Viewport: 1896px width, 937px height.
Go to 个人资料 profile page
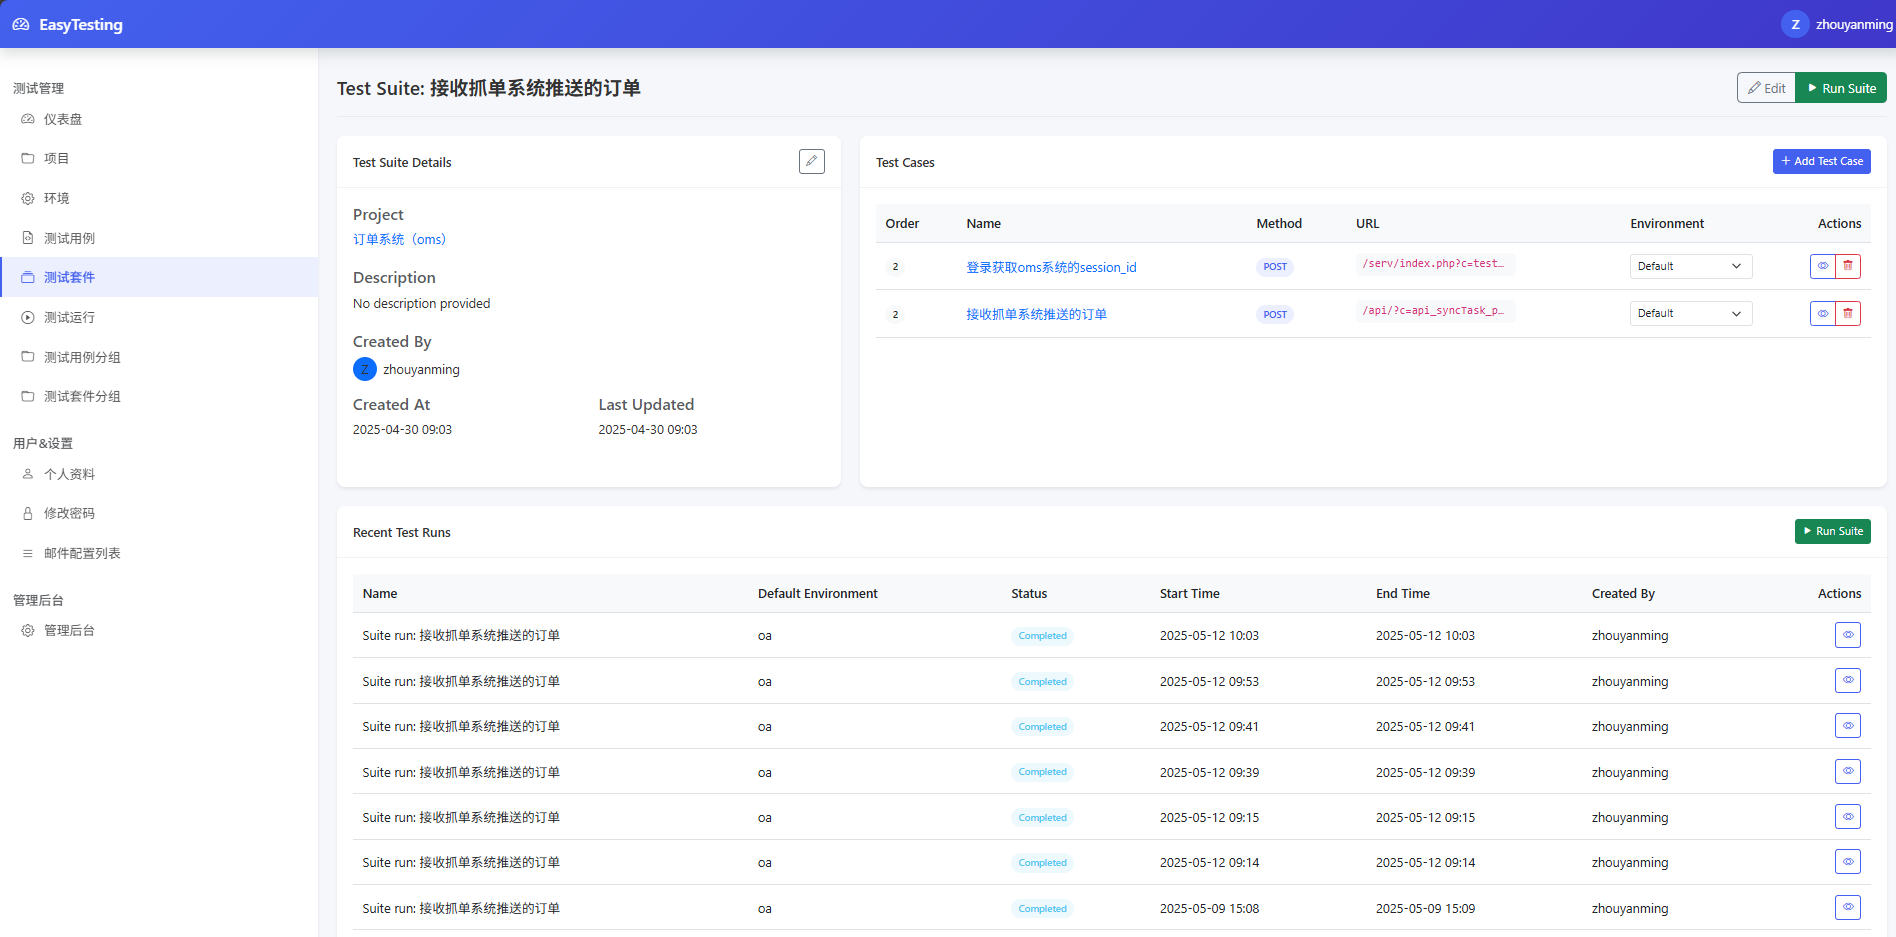pyautogui.click(x=159, y=474)
